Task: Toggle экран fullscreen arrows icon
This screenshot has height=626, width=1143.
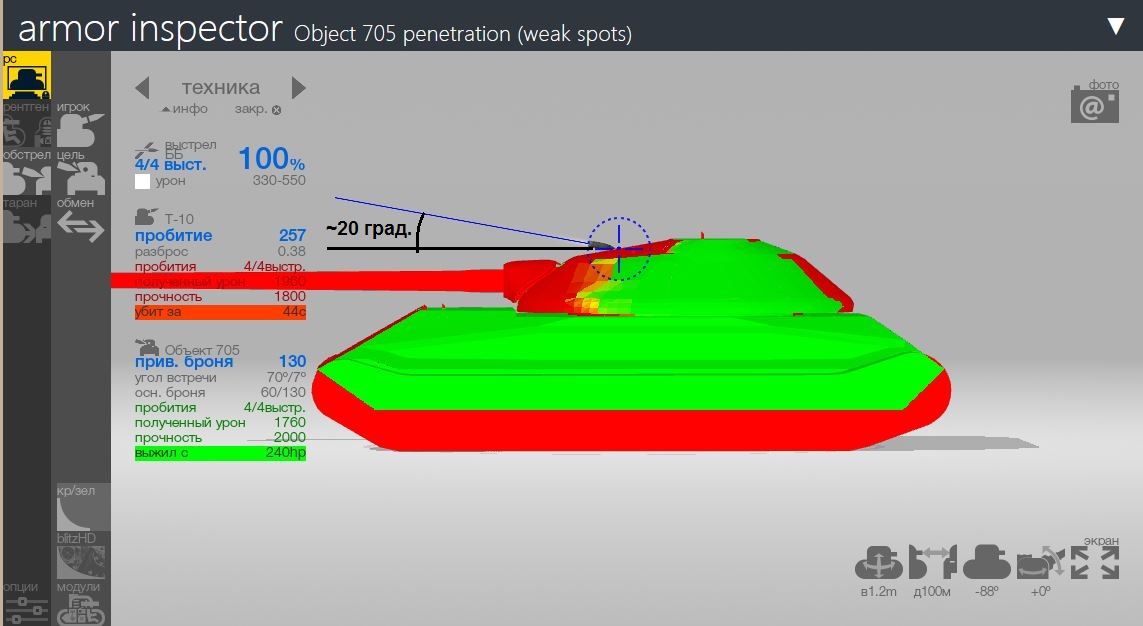Action: [1095, 563]
